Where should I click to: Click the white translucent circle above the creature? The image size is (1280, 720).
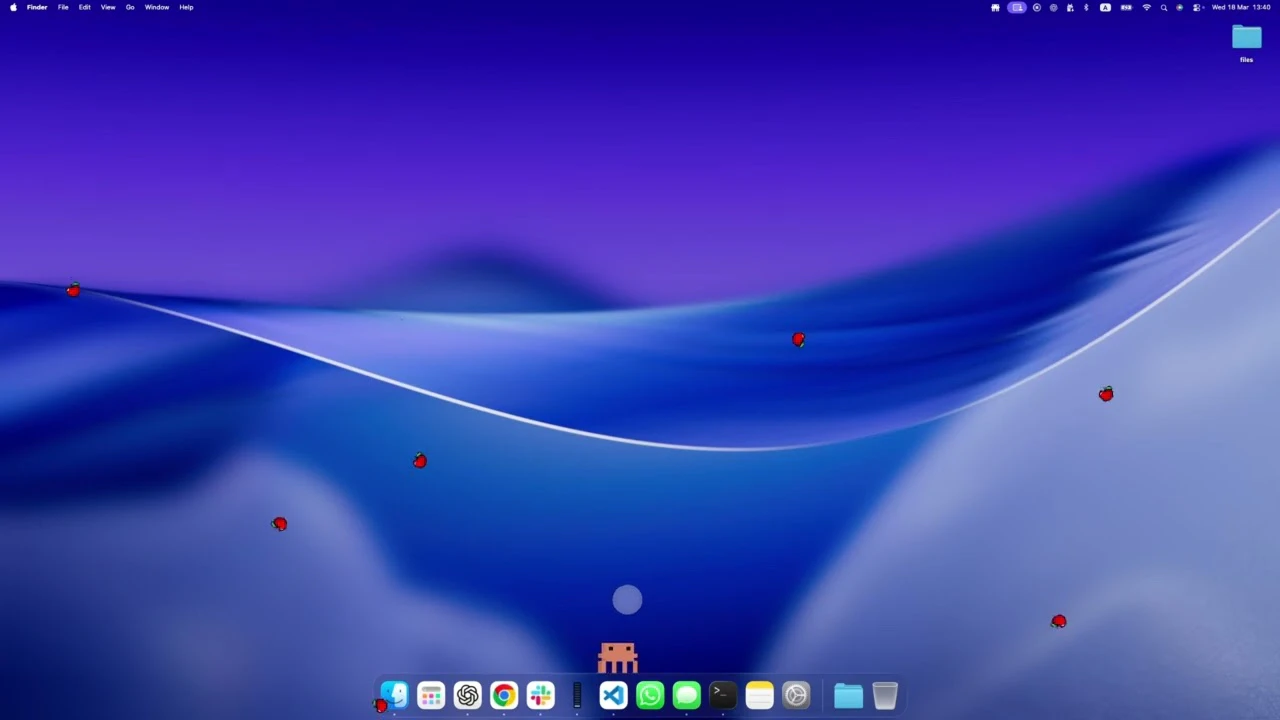click(627, 600)
